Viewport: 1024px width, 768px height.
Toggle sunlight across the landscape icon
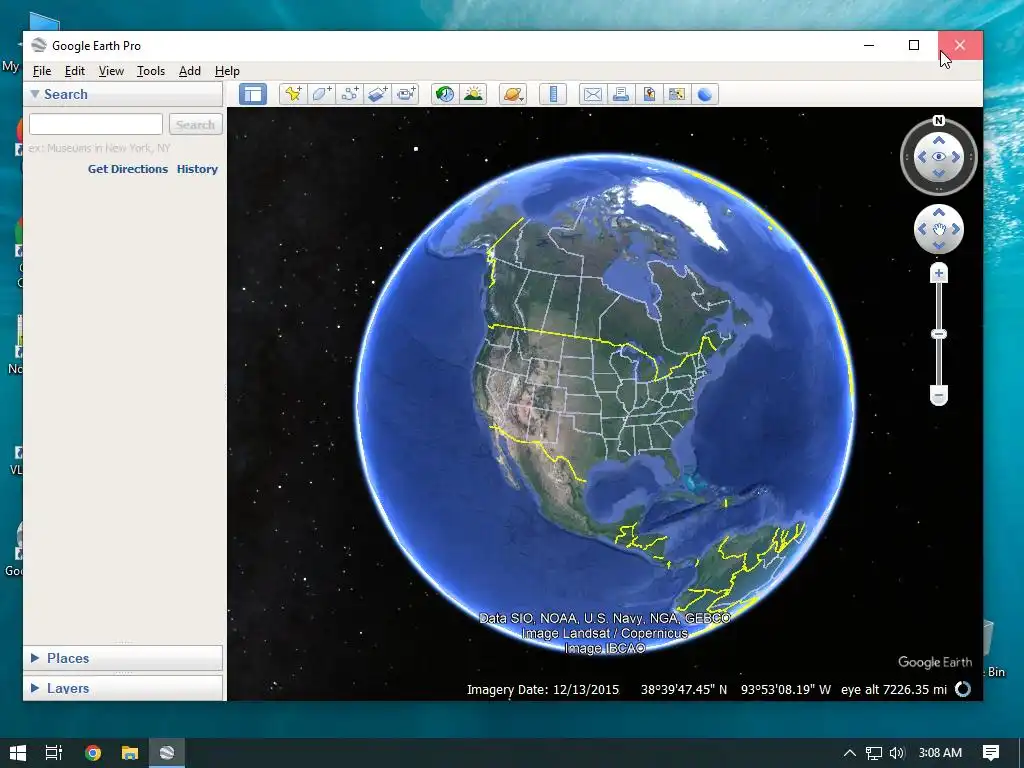[473, 94]
